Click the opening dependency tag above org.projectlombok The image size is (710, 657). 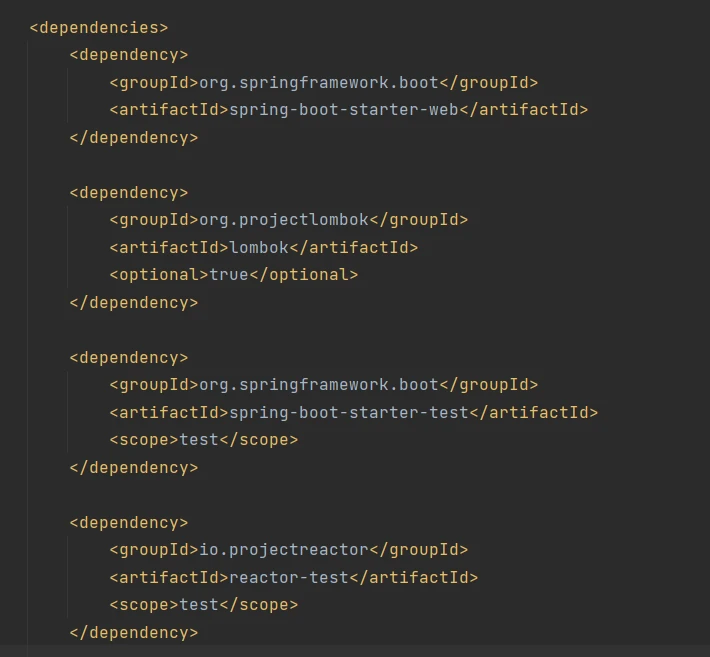tap(128, 192)
